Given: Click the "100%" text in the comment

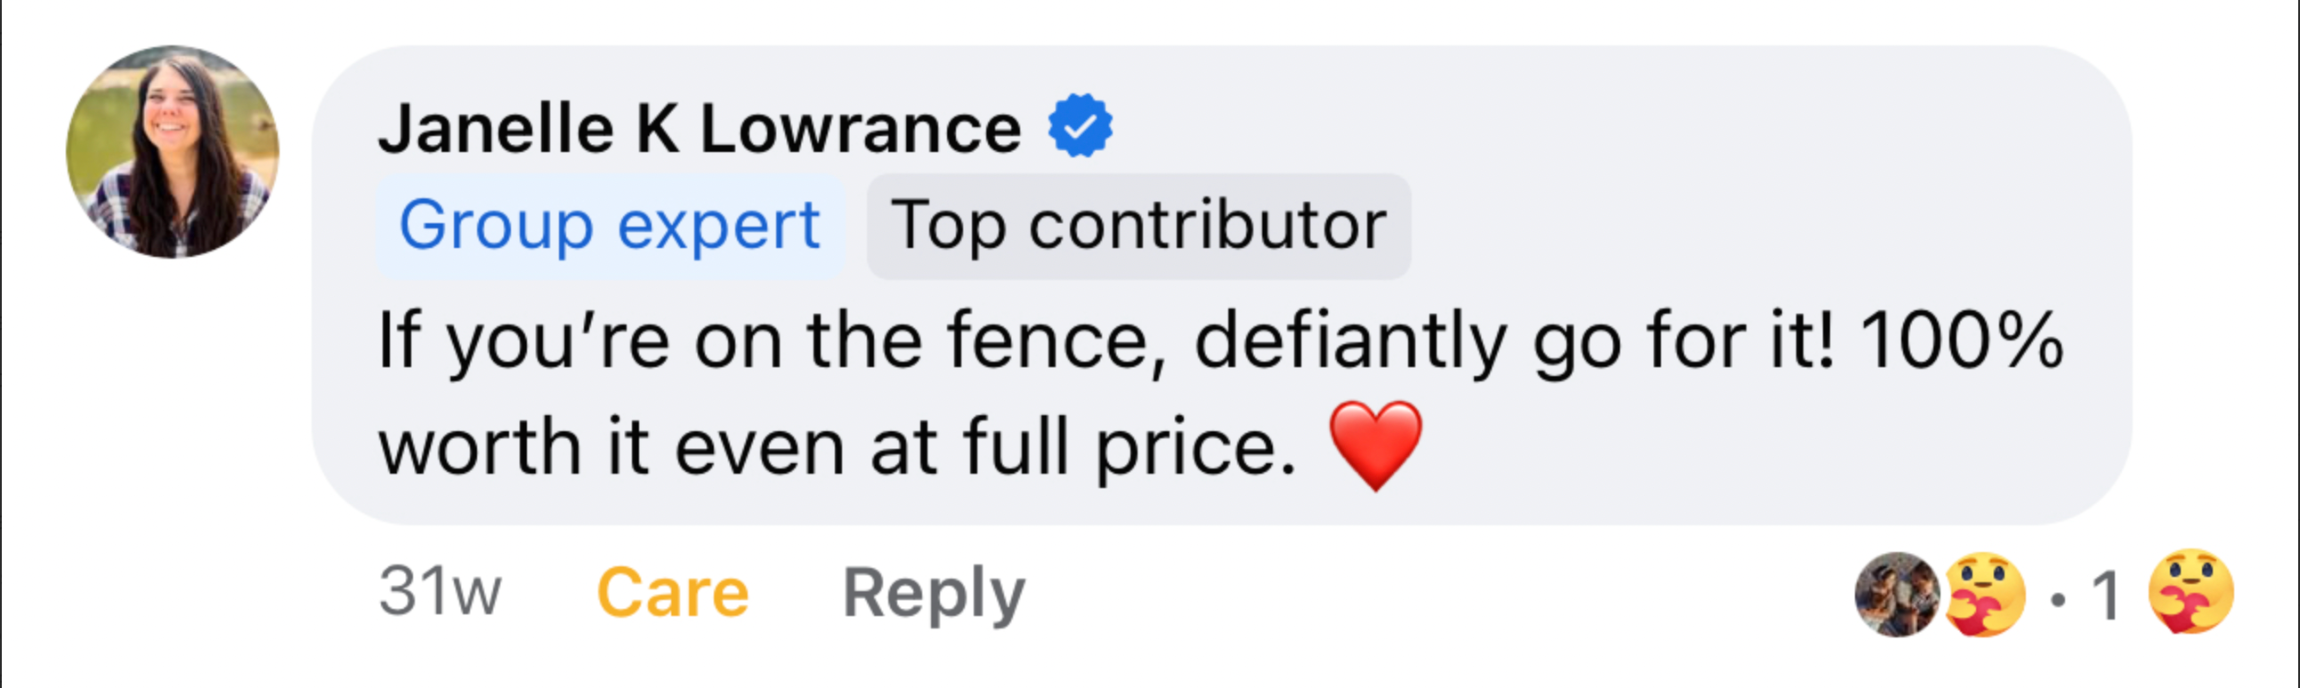Looking at the screenshot, I should pyautogui.click(x=1961, y=340).
